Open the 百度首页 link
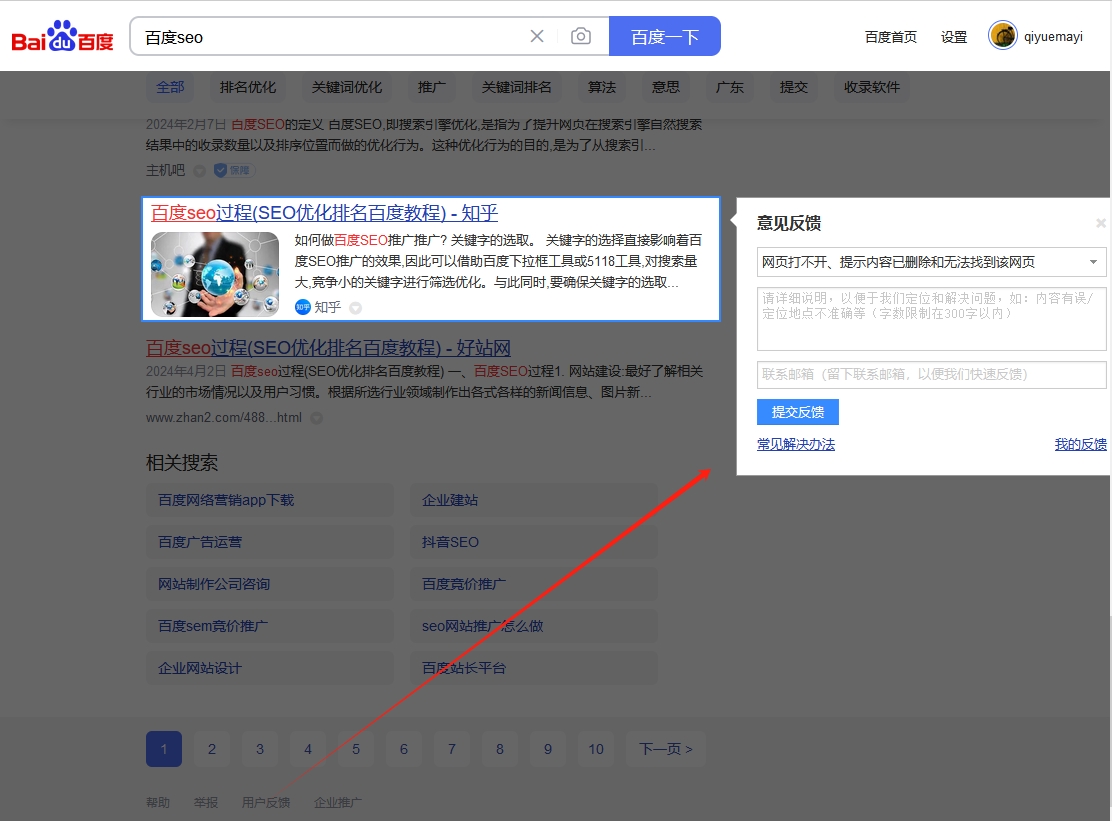 891,37
